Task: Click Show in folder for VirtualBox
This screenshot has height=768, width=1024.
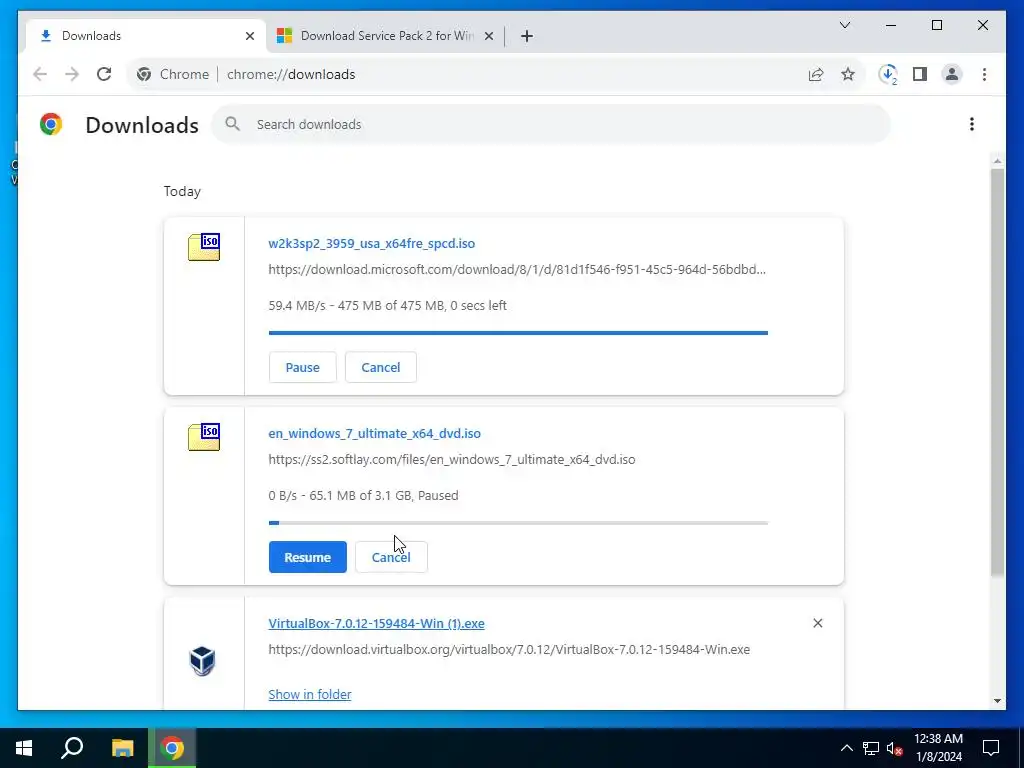Action: (310, 694)
